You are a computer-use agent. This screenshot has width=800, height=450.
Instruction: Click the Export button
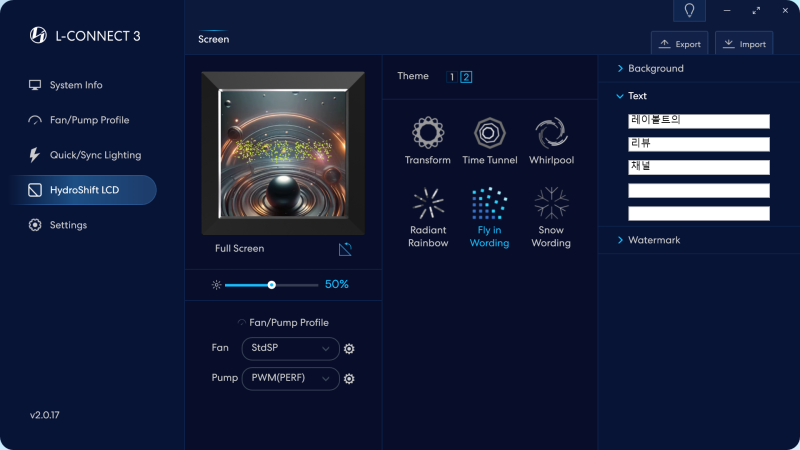point(680,43)
